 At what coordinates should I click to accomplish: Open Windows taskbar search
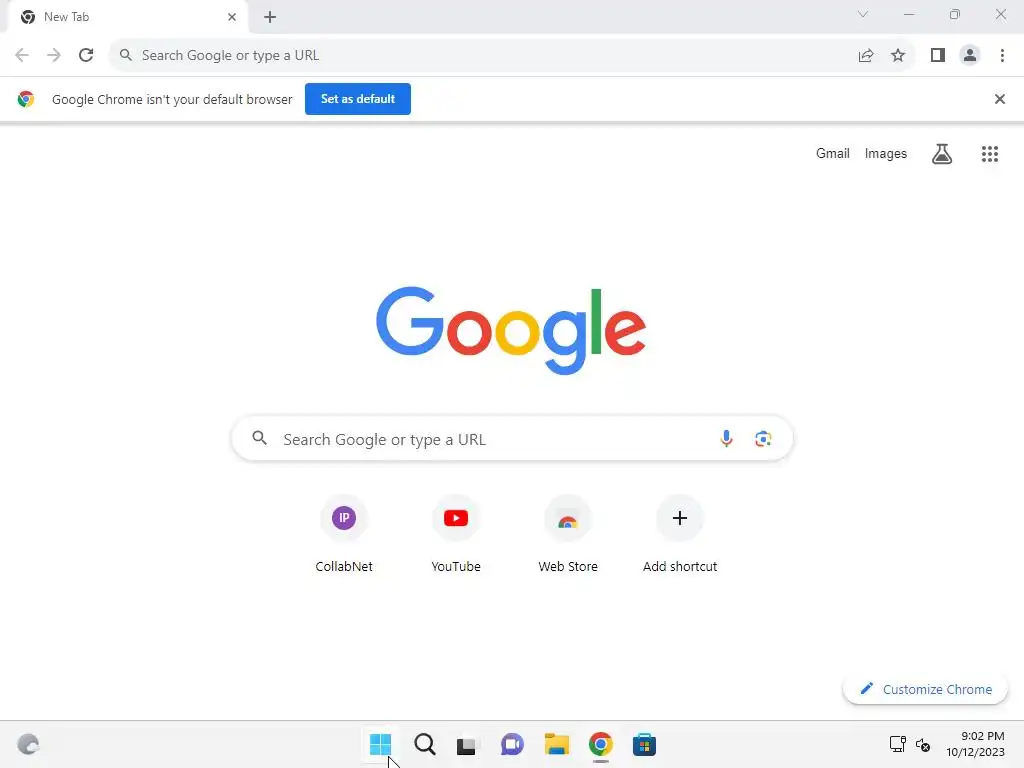point(424,744)
